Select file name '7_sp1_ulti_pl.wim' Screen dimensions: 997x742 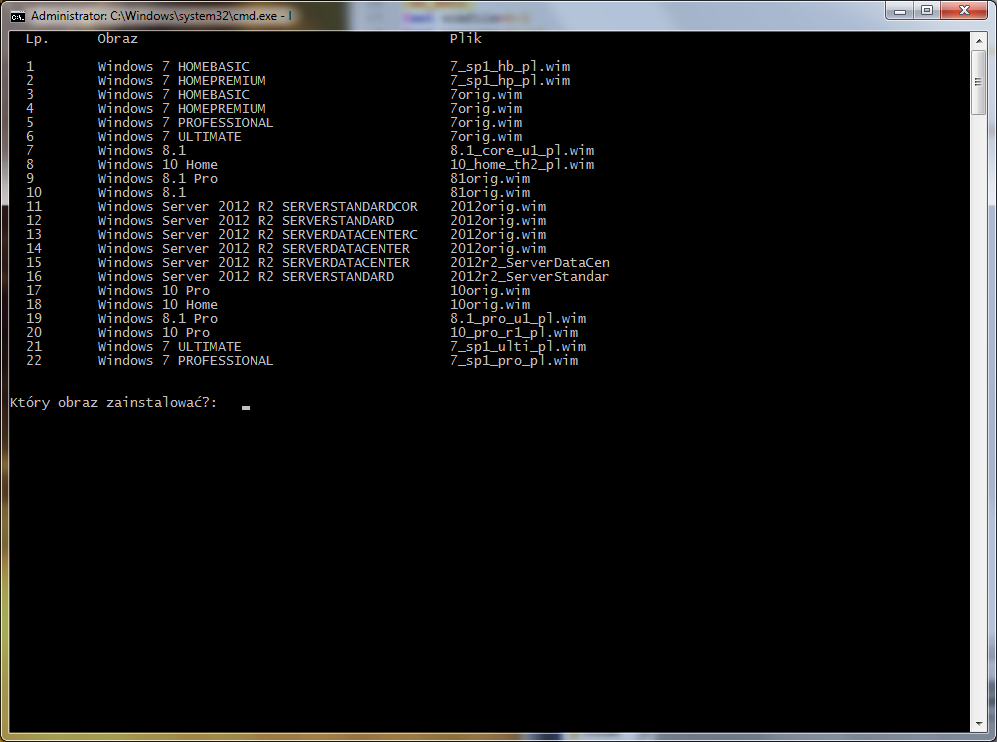518,347
